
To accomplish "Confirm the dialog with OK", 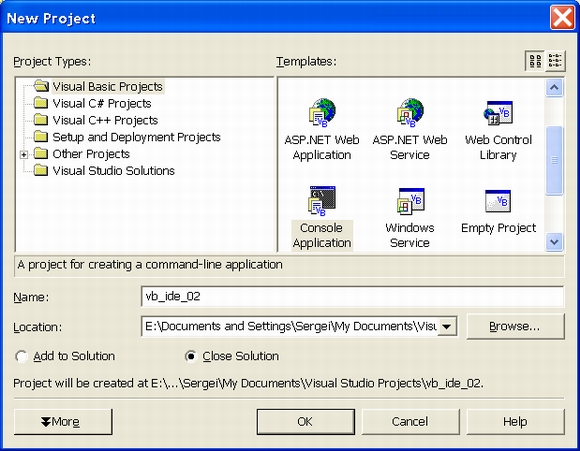I will (306, 422).
